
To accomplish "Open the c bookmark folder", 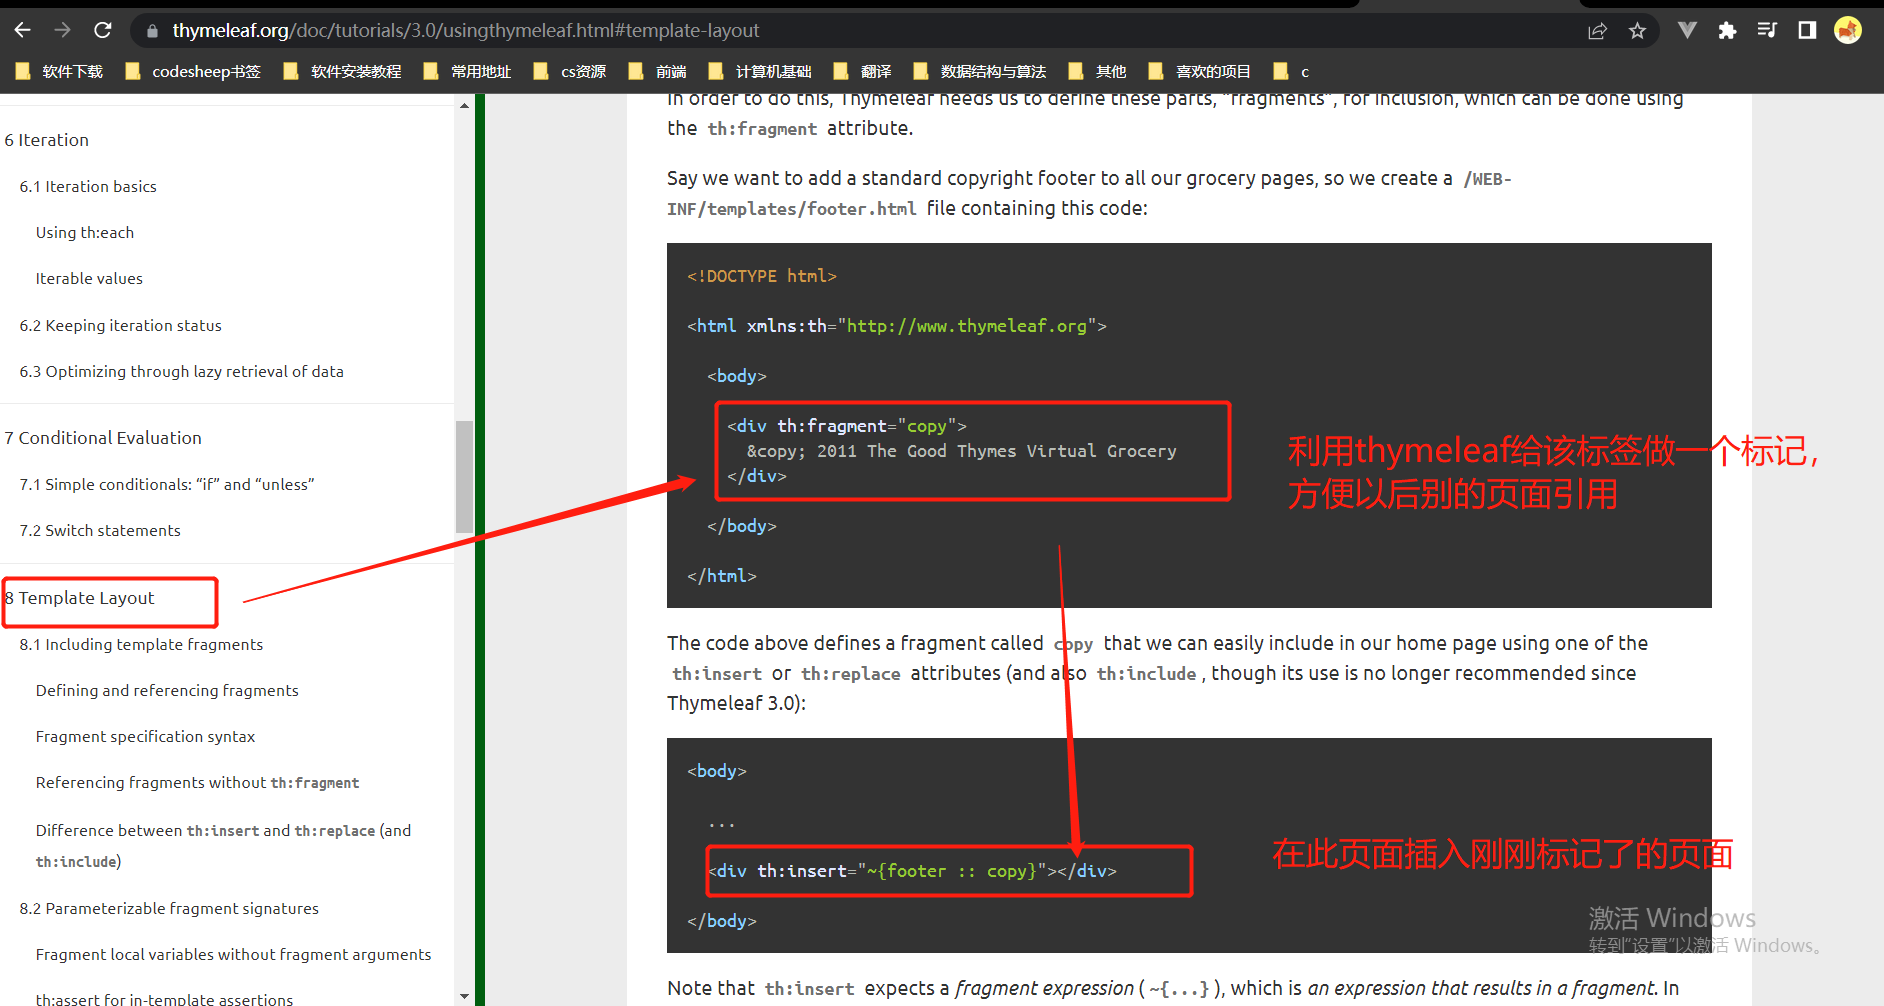I will pos(1291,71).
